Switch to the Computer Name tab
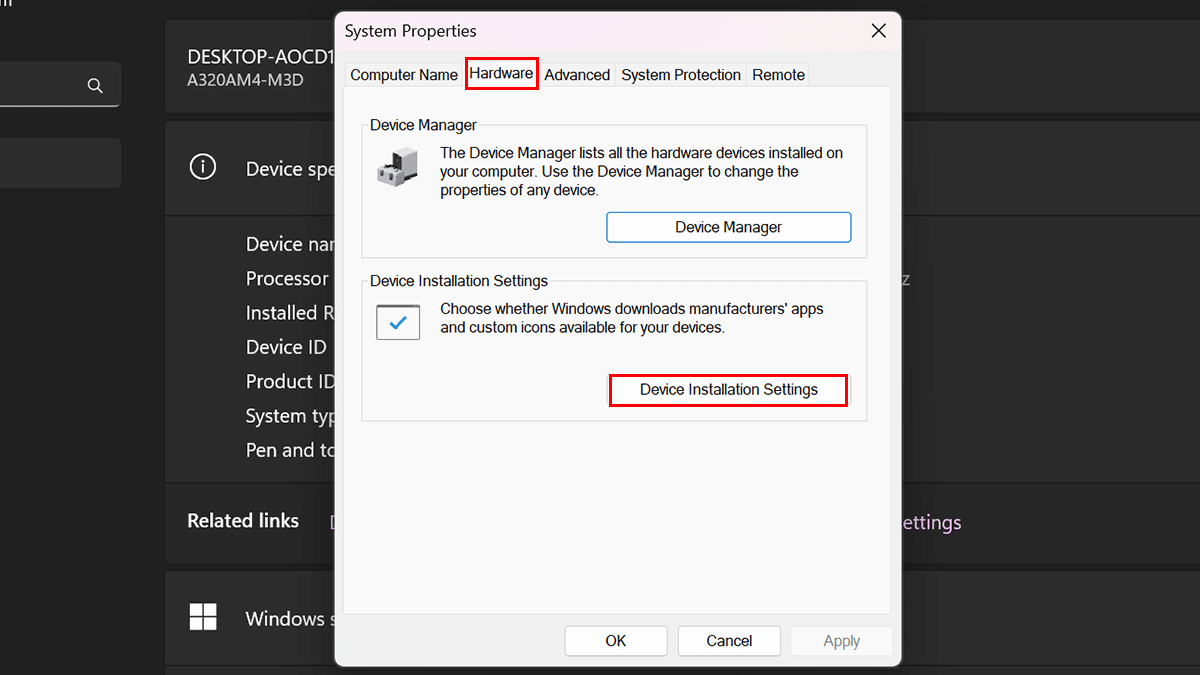 (x=404, y=75)
